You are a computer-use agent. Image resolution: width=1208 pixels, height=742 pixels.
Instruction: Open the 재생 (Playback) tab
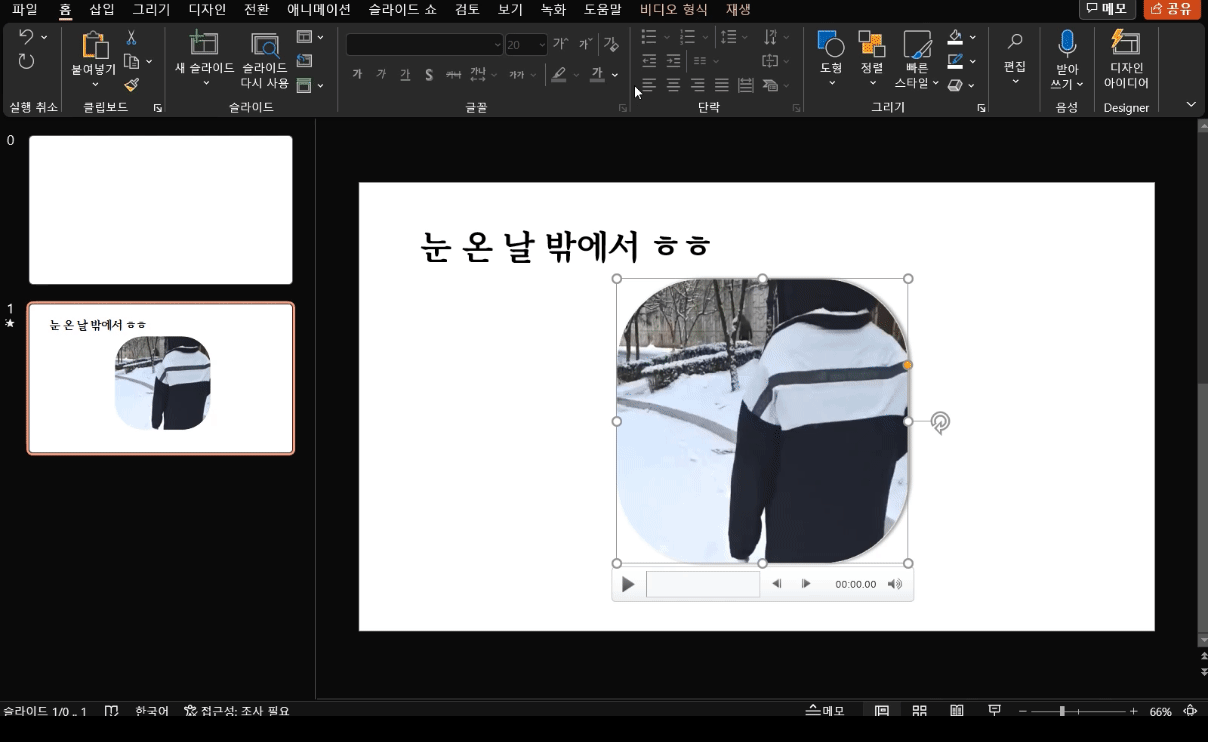tap(738, 9)
